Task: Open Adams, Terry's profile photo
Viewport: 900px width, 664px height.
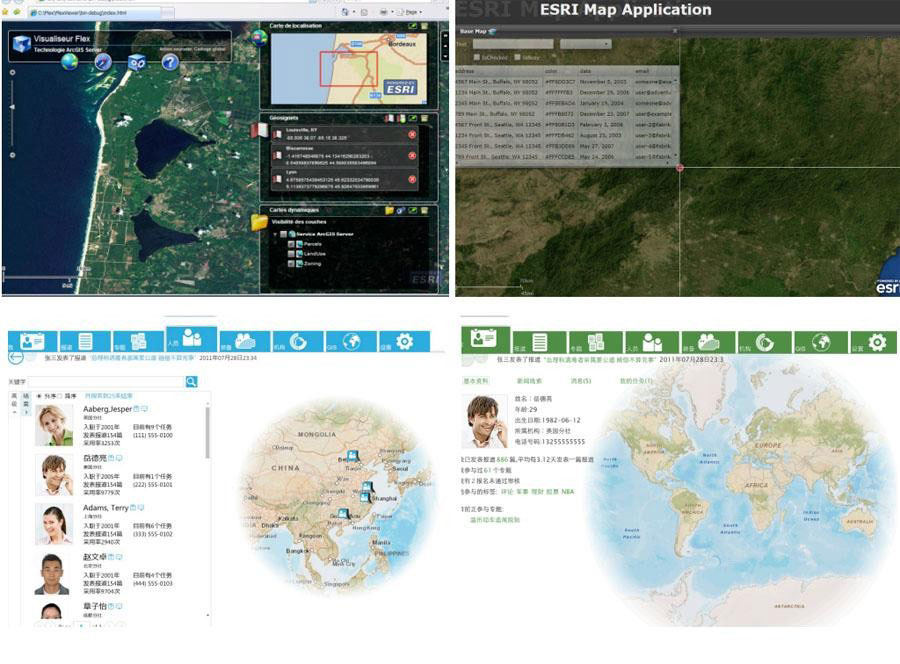Action: pos(54,524)
